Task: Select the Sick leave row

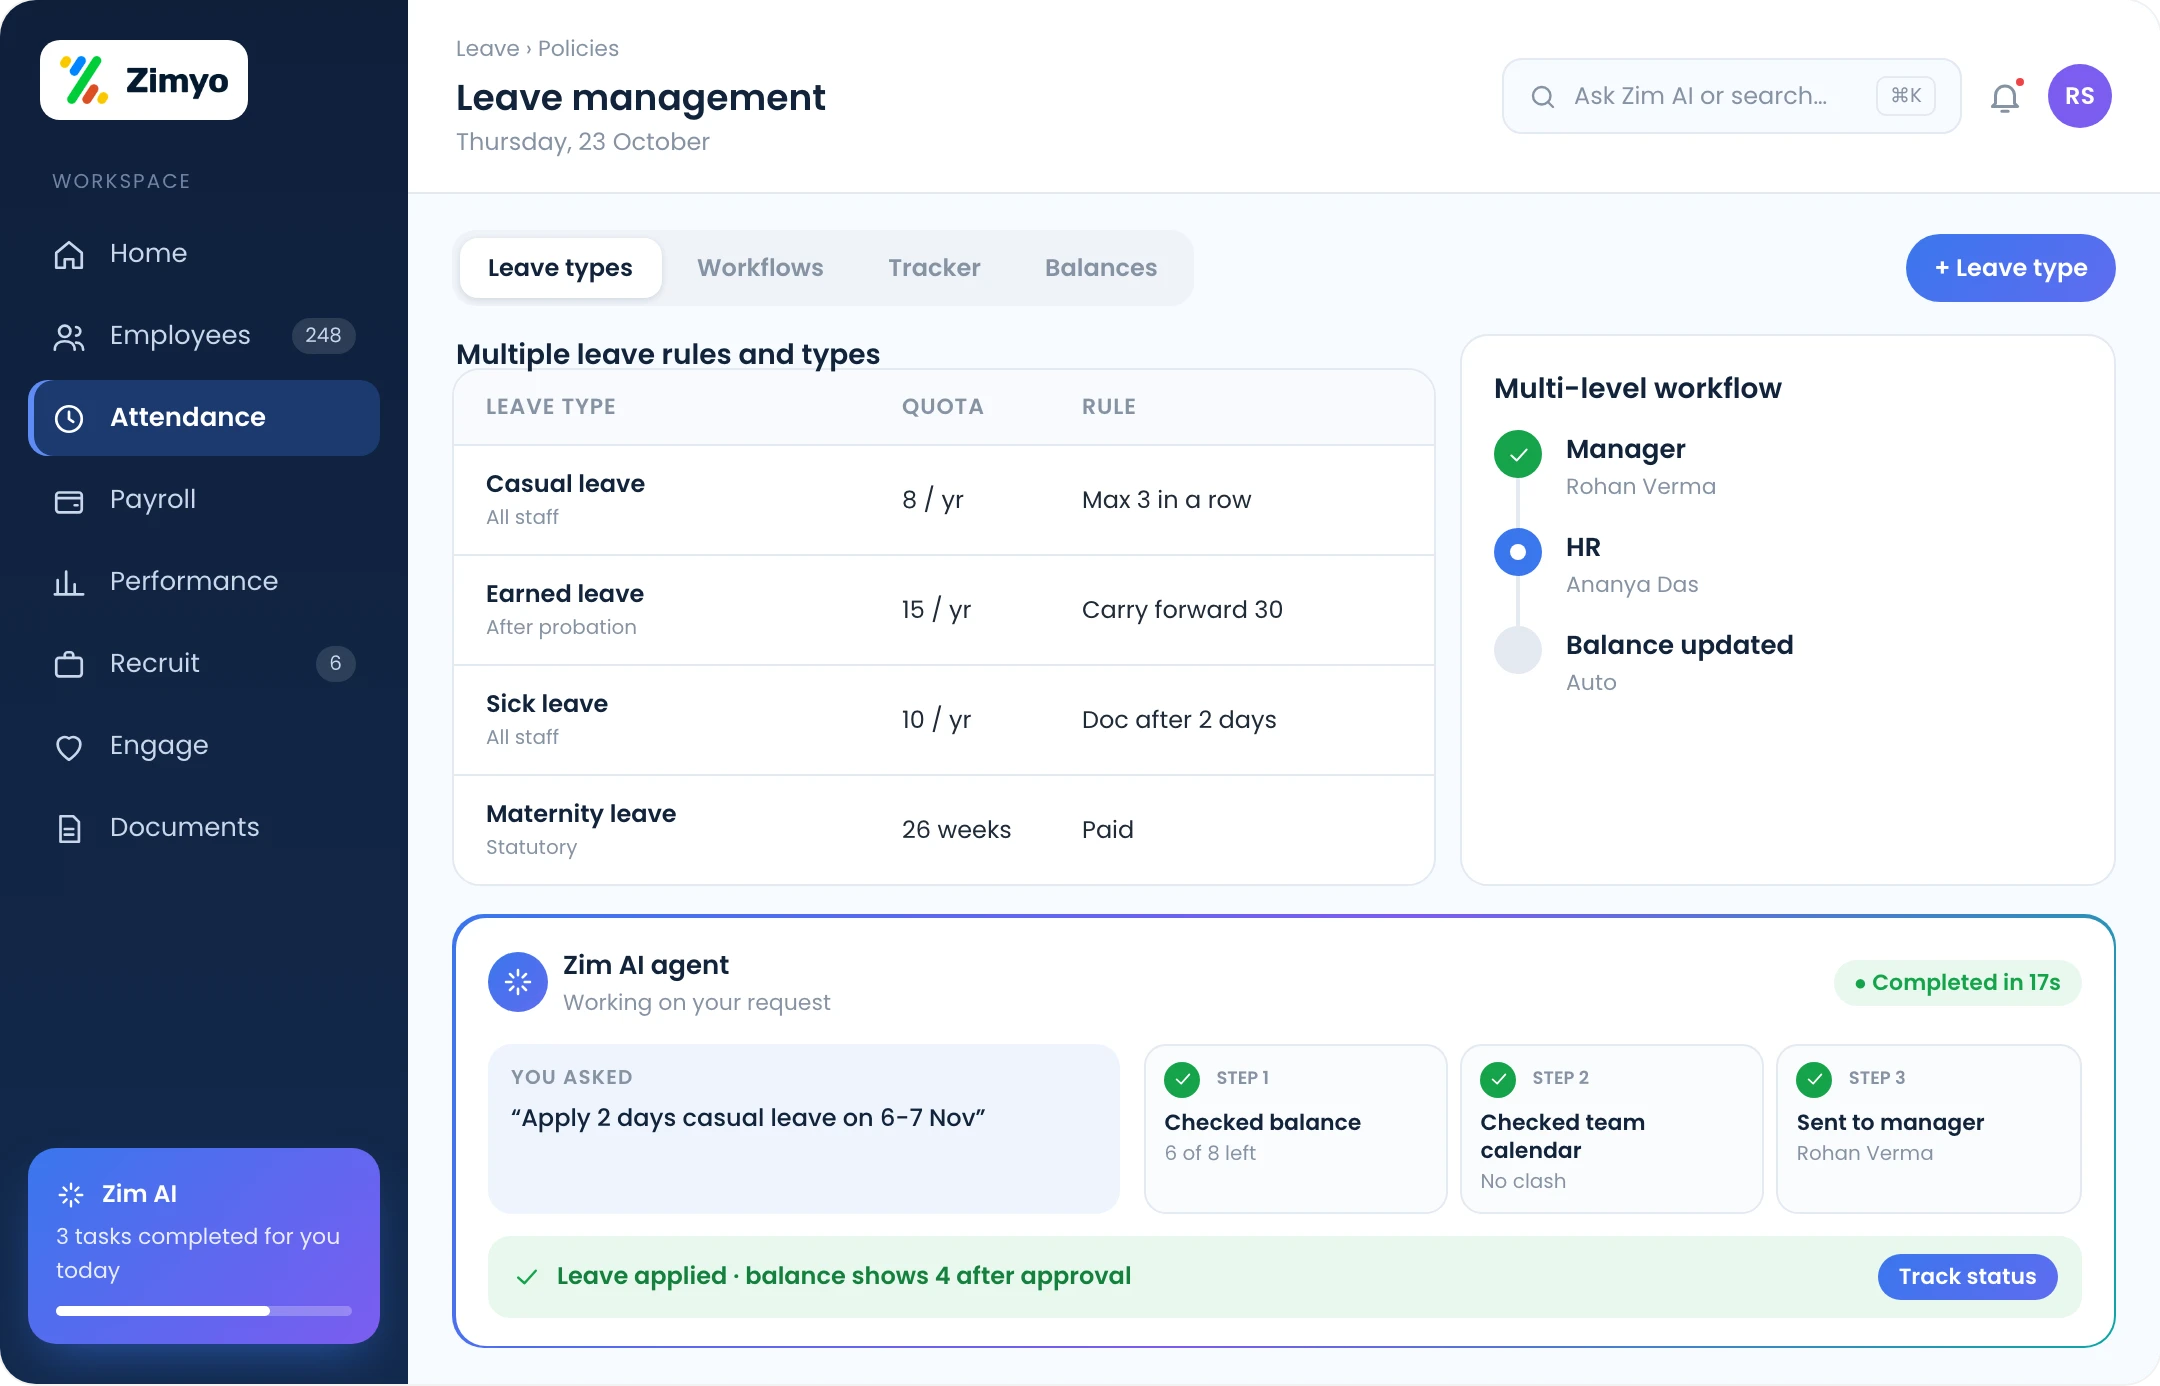Action: [944, 720]
